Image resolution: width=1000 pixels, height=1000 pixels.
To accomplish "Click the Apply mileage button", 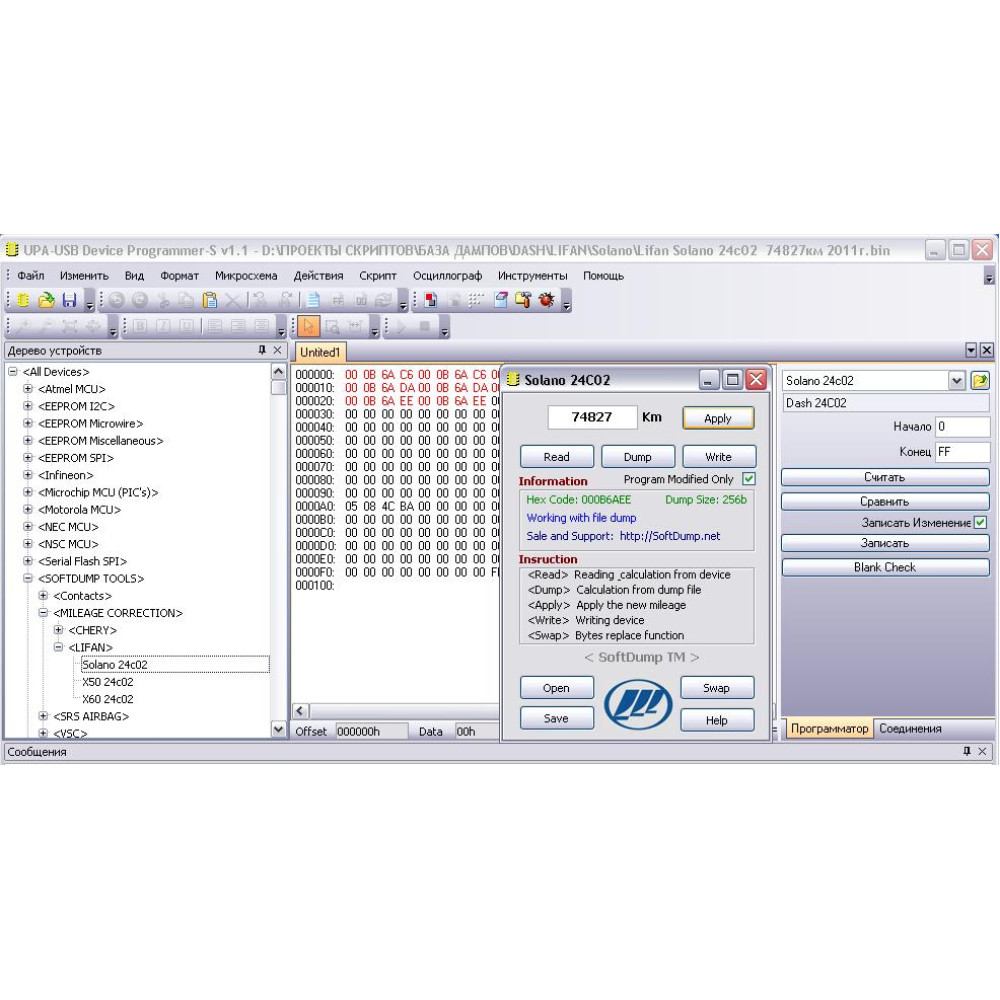I will tap(718, 418).
